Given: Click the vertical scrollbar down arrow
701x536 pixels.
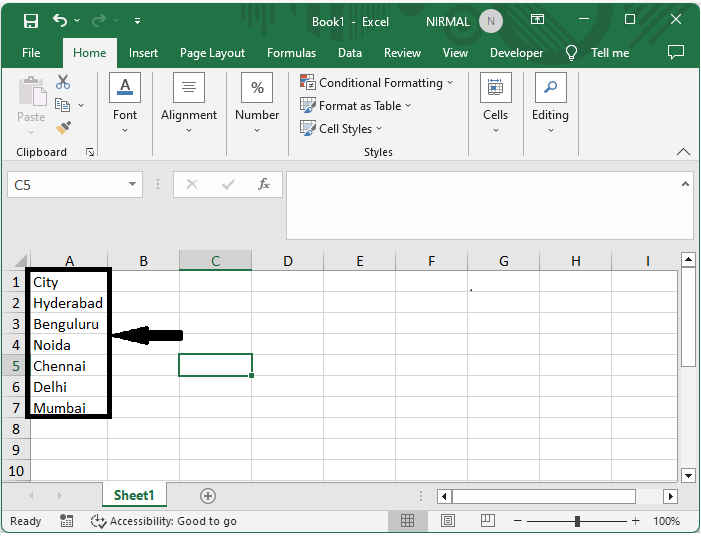Looking at the screenshot, I should [688, 476].
